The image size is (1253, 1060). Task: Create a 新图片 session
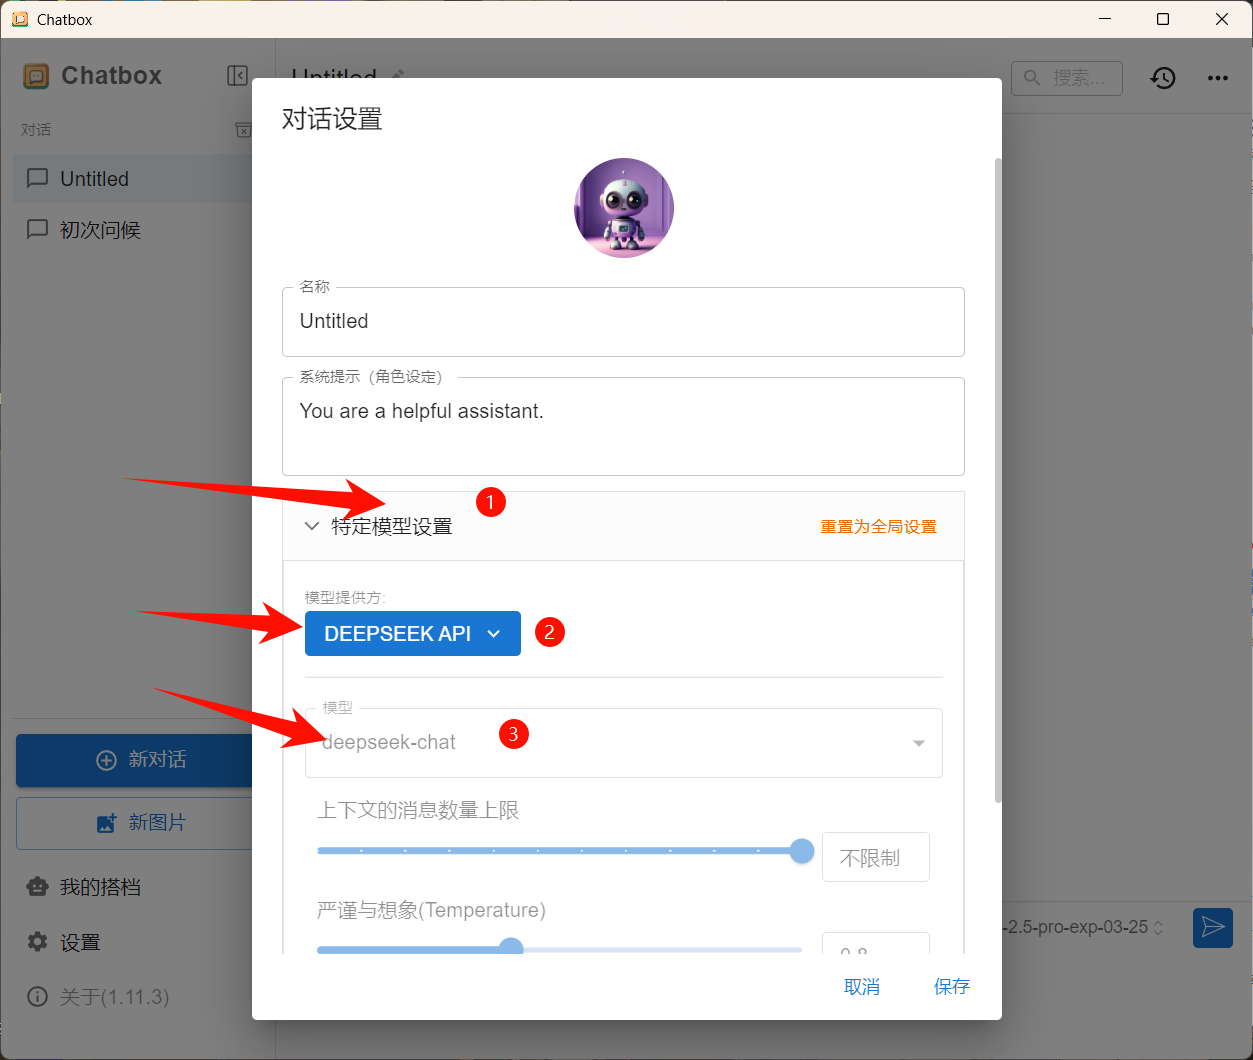(x=134, y=823)
